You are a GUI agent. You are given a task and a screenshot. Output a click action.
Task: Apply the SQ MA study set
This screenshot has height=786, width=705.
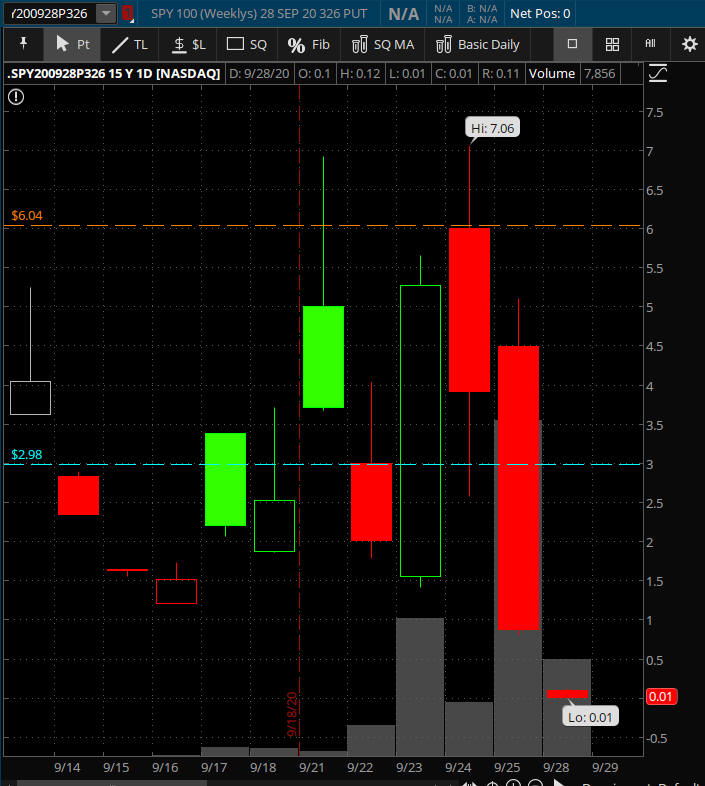pyautogui.click(x=383, y=44)
